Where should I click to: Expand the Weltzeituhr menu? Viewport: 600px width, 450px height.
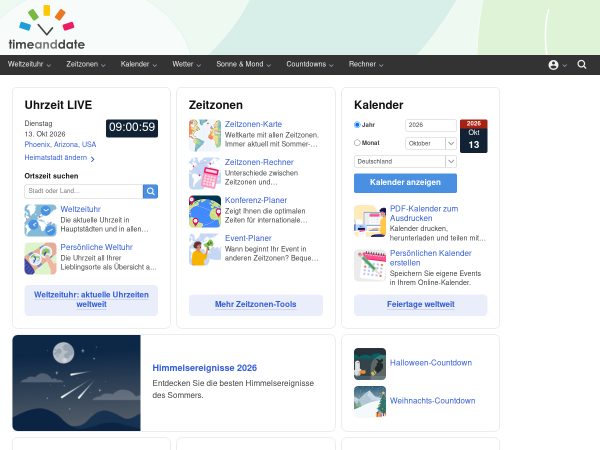click(x=29, y=64)
